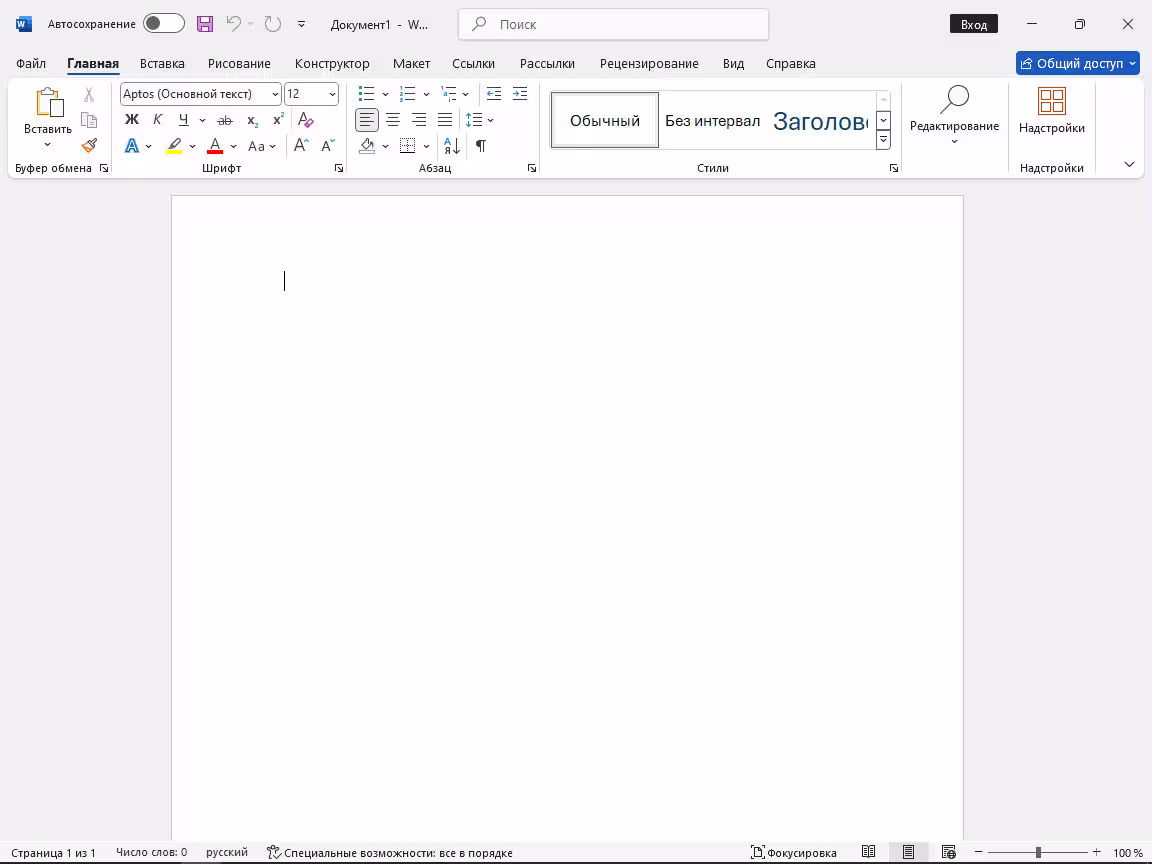This screenshot has height=864, width=1152.
Task: Toggle italic formatting with К button
Action: pos(157,120)
